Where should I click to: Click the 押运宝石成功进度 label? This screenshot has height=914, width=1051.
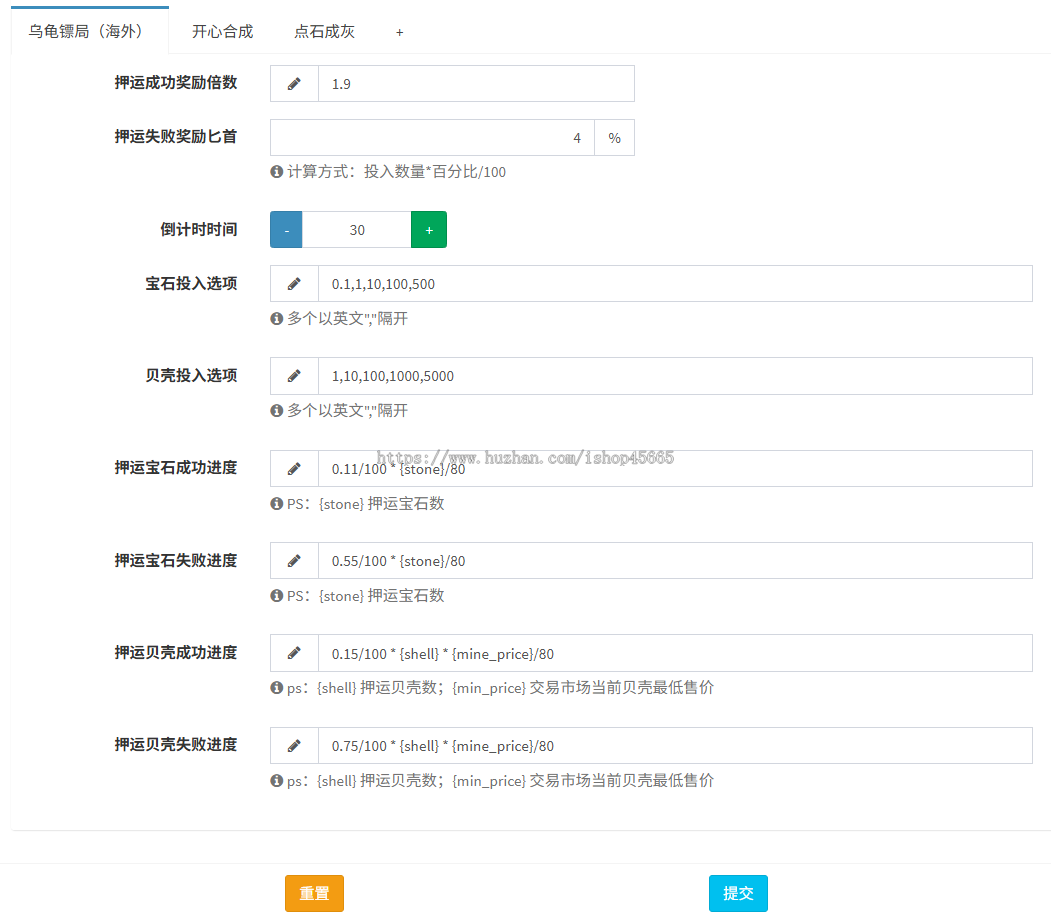click(176, 468)
